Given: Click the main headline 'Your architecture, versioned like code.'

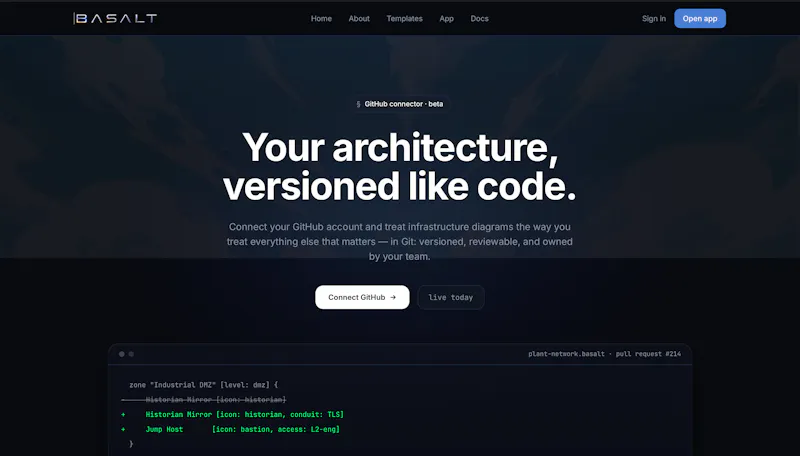Looking at the screenshot, I should pyautogui.click(x=400, y=166).
